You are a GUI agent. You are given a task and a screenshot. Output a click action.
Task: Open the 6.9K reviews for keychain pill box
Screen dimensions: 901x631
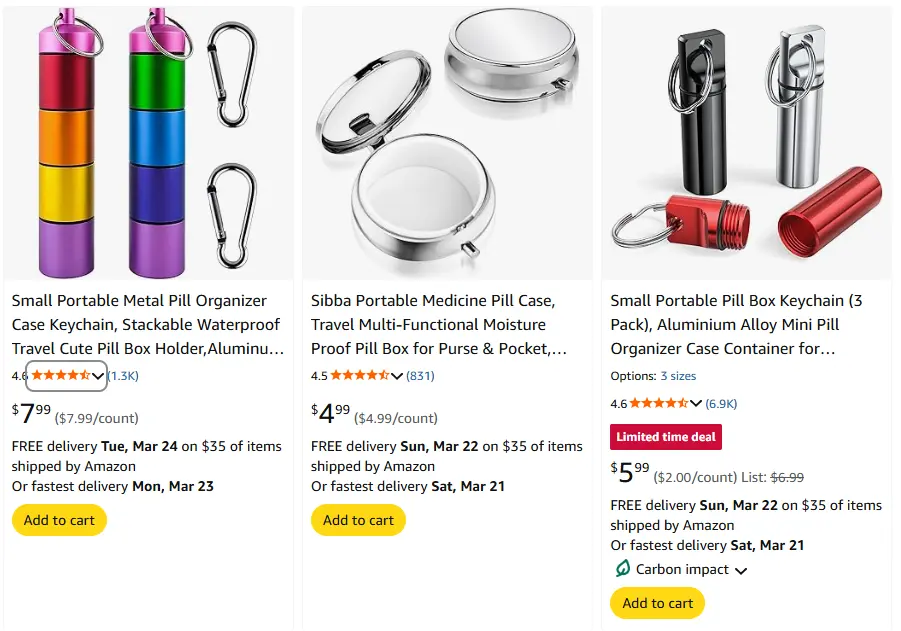tap(721, 404)
